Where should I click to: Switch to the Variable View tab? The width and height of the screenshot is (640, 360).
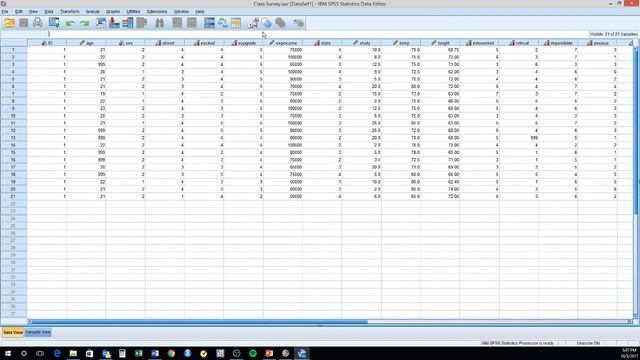tap(38, 332)
